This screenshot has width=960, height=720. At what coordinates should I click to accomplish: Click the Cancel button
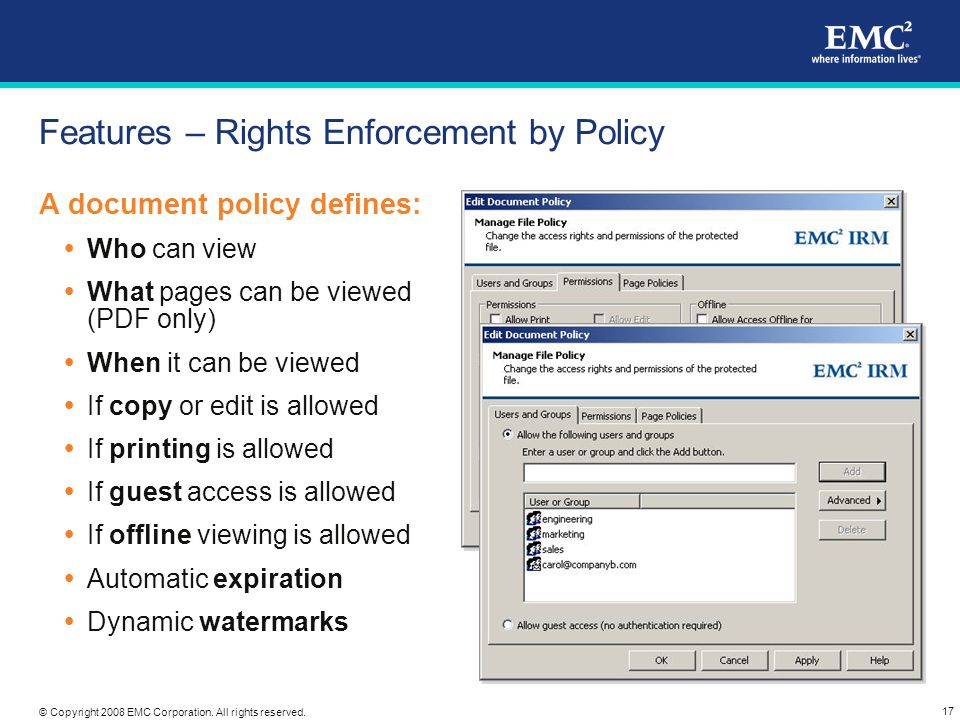pos(734,660)
